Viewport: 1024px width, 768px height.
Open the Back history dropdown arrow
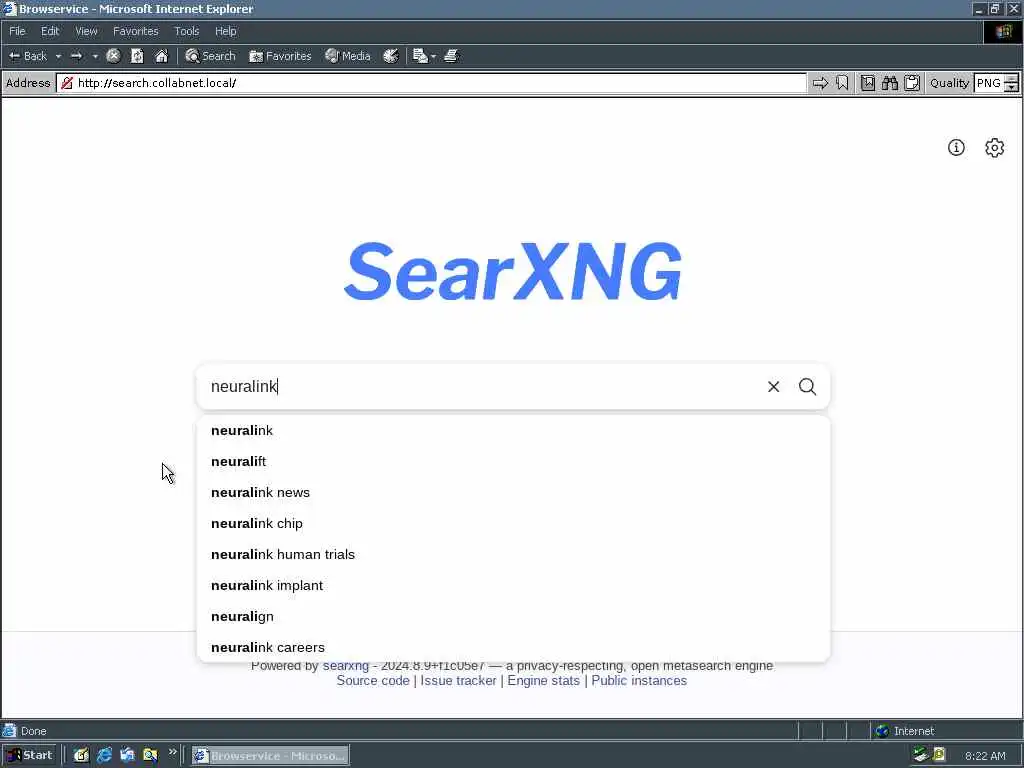[58, 56]
